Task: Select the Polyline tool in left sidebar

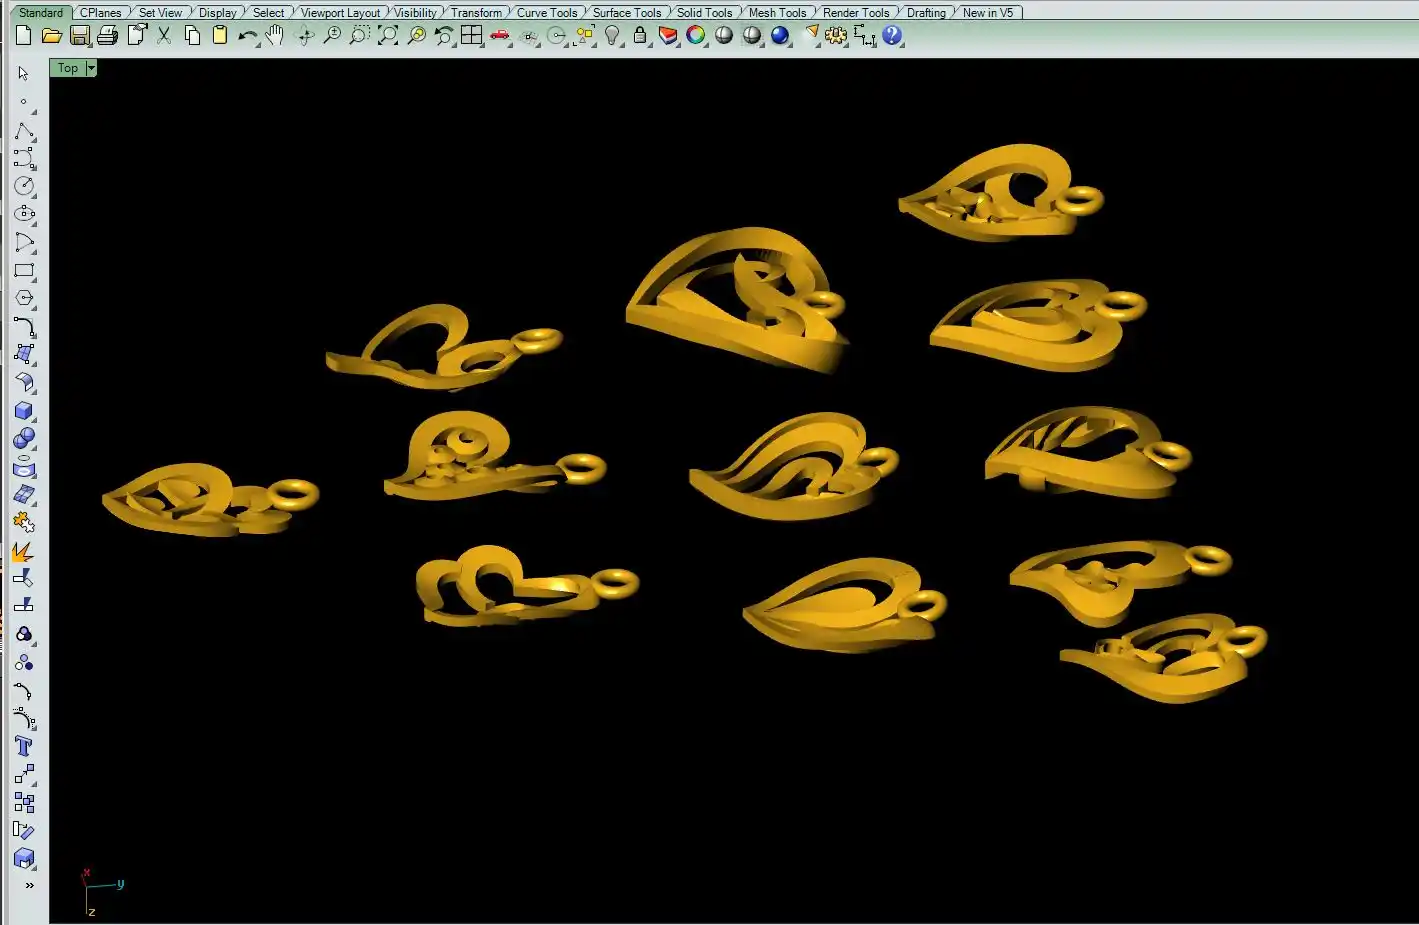Action: pos(24,132)
